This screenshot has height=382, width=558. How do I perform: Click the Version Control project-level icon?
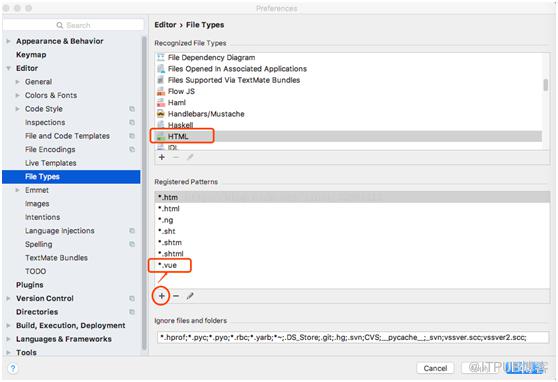point(132,298)
